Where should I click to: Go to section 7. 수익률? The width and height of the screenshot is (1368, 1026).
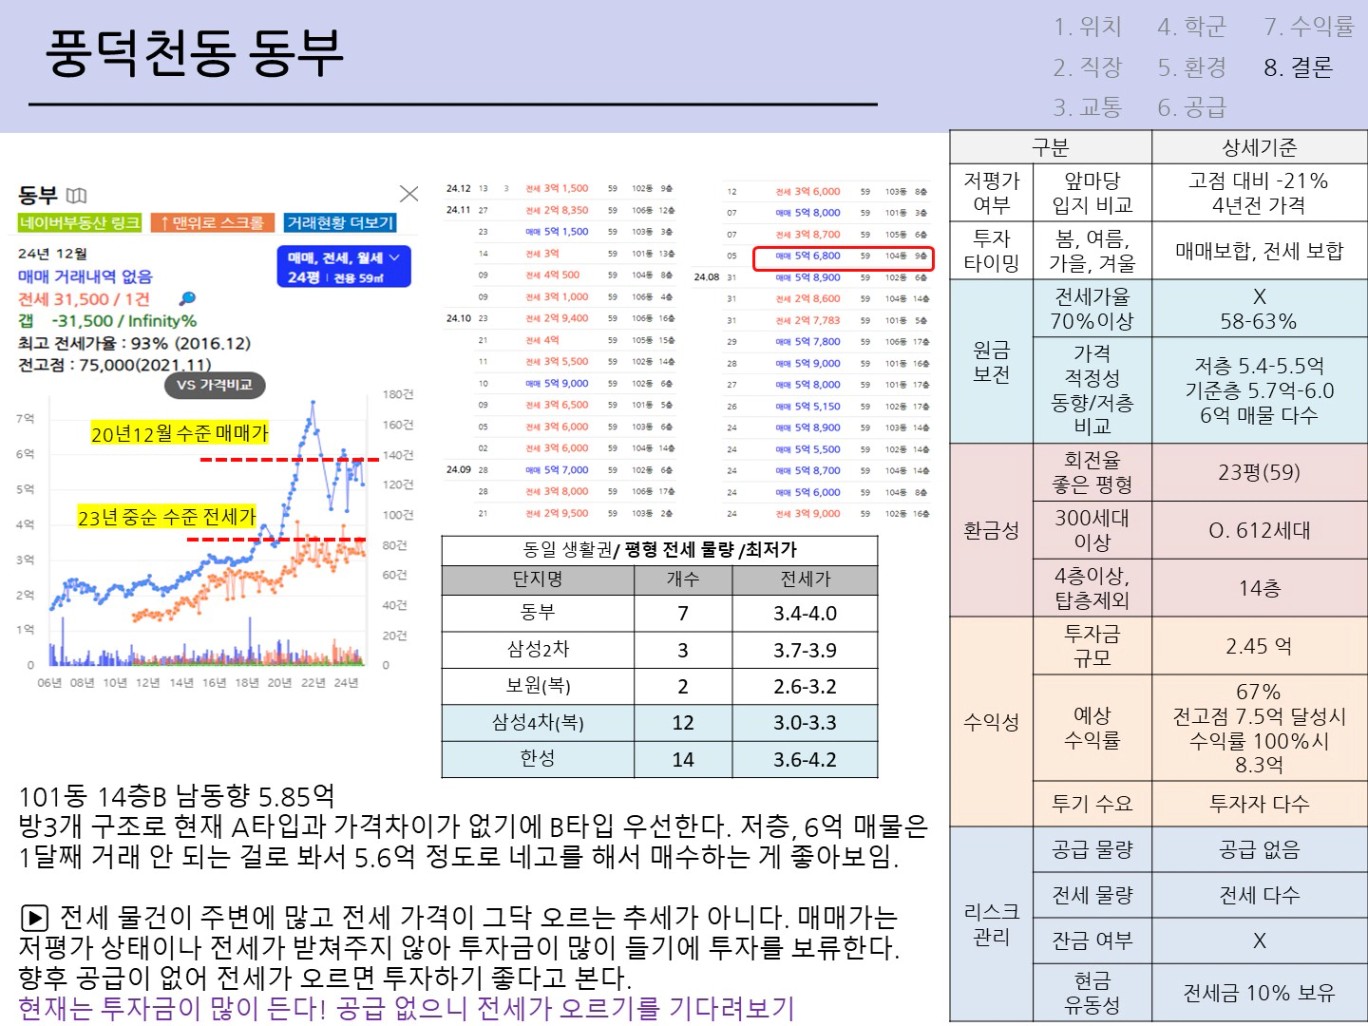pos(1309,27)
